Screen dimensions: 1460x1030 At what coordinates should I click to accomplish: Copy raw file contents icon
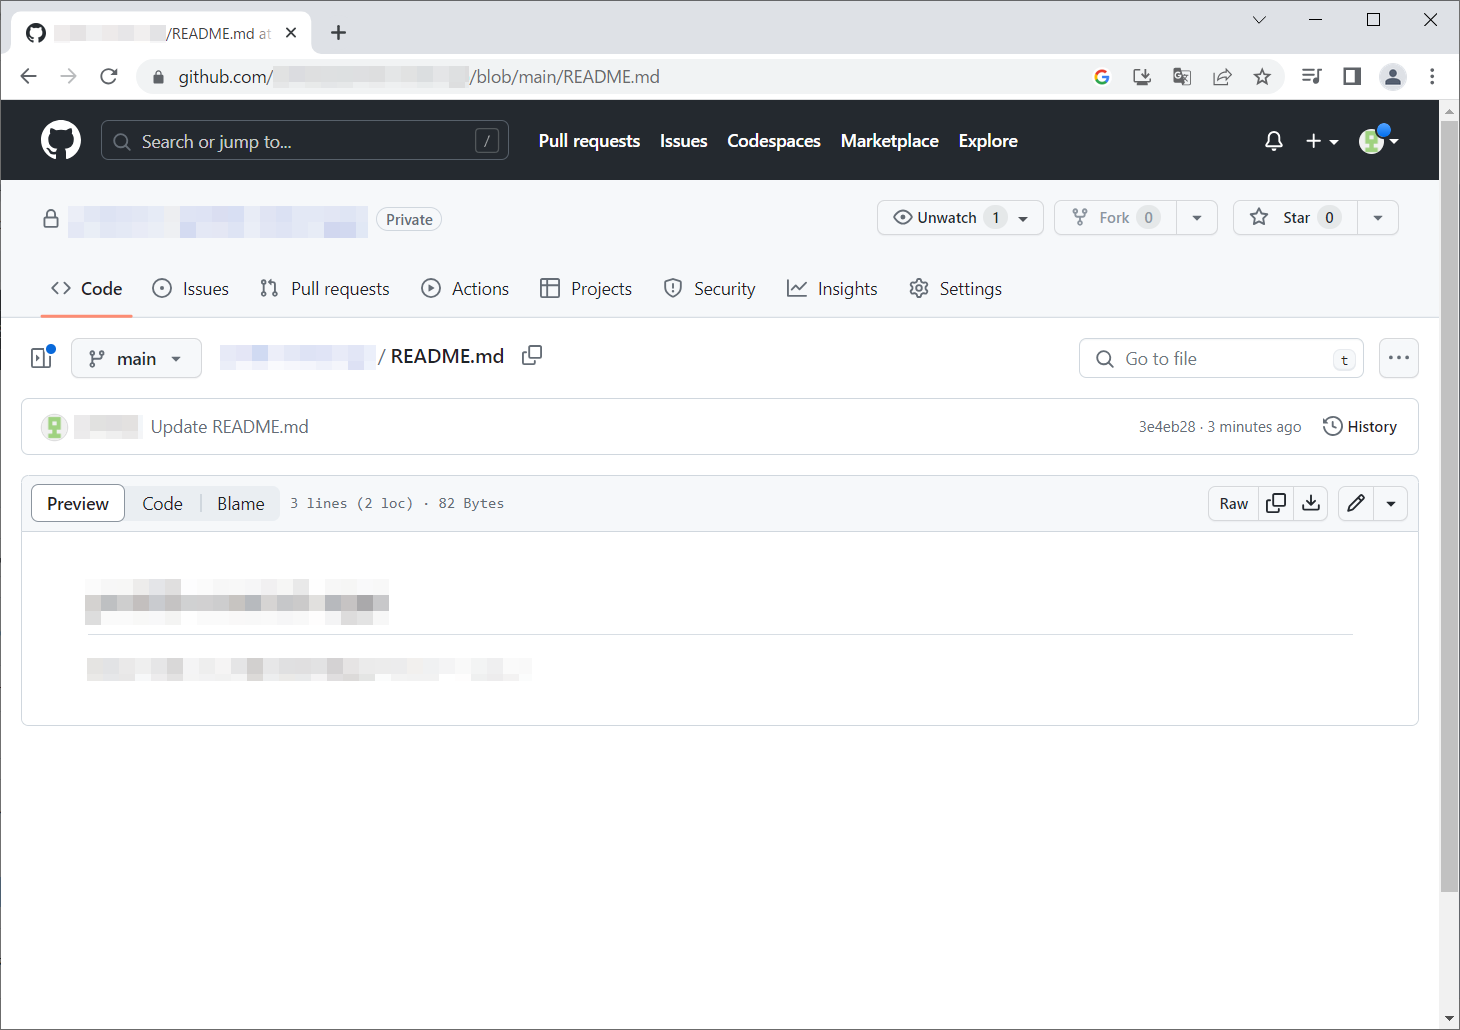click(1276, 504)
